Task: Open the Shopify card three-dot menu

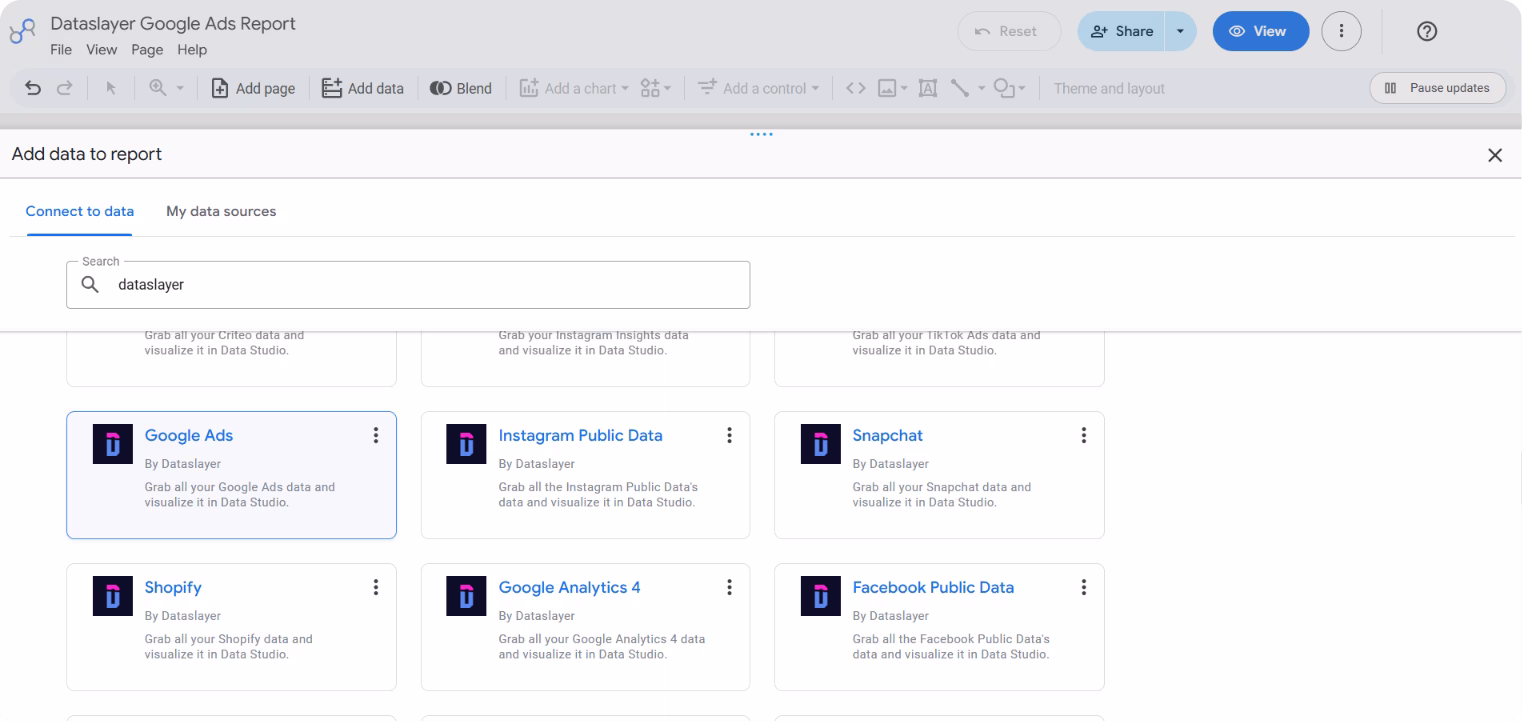Action: click(375, 587)
